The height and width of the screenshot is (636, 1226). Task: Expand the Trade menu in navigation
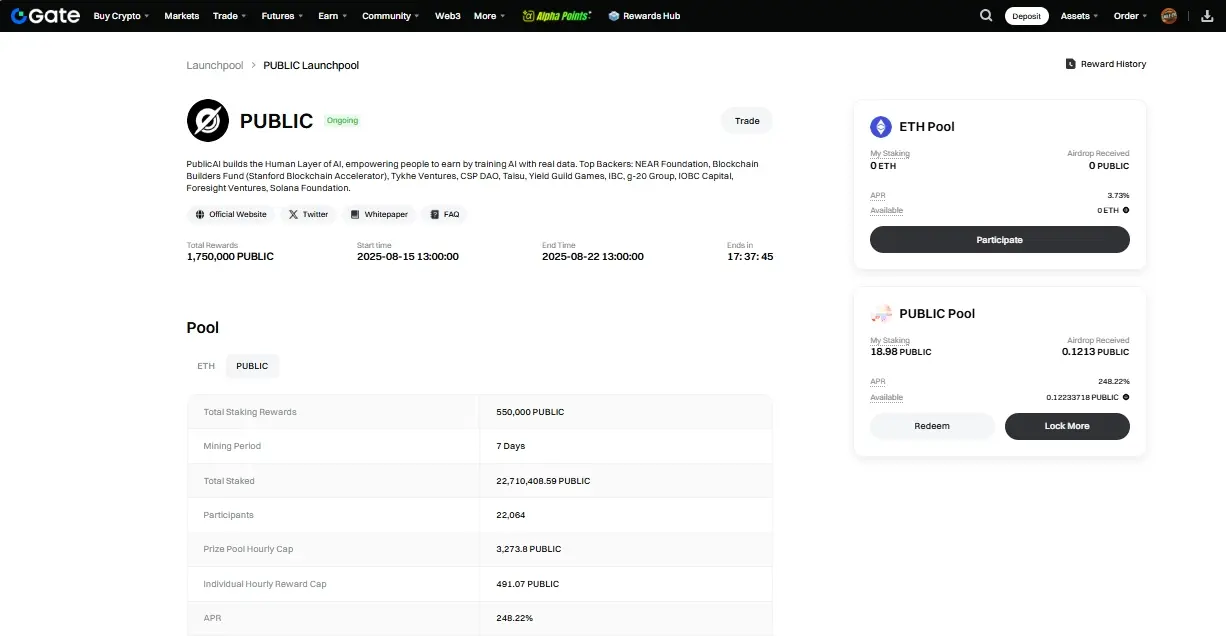point(230,16)
